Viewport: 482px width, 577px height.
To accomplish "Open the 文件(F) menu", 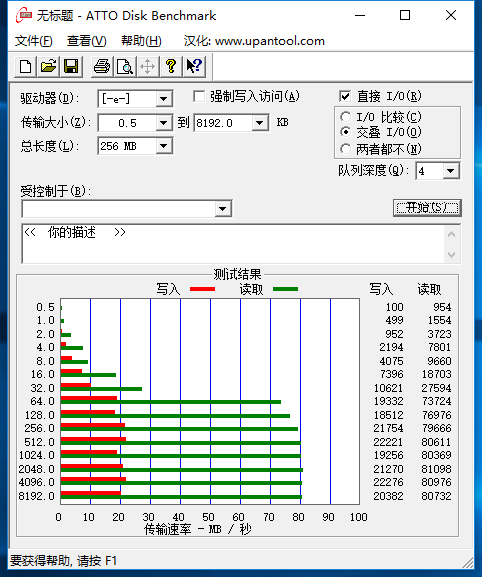I will click(33, 41).
